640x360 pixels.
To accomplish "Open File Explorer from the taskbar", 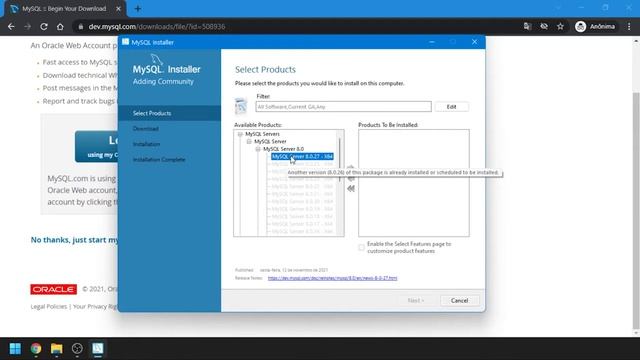I will [x=56, y=349].
